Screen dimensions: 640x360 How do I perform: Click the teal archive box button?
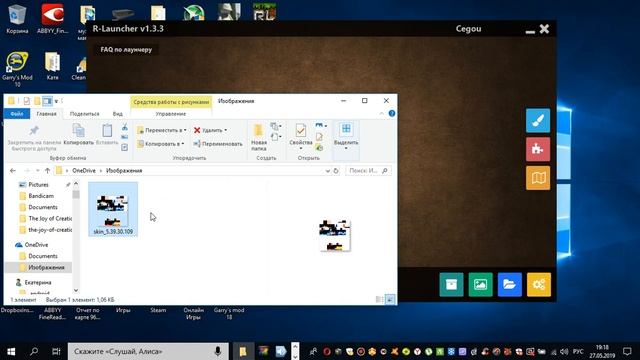451,284
